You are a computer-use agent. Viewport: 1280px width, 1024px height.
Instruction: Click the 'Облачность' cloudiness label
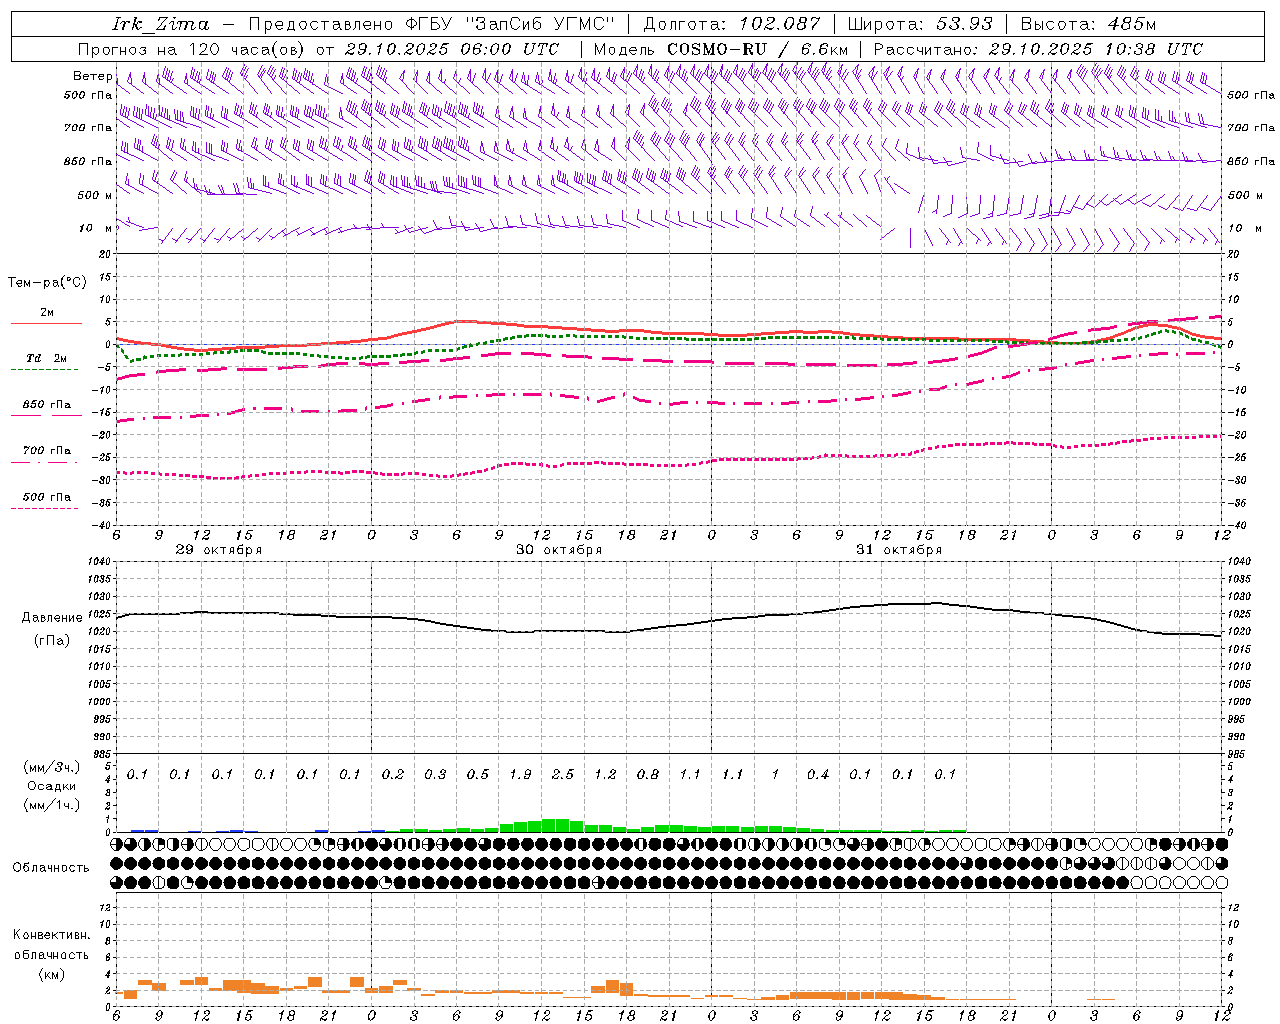(x=51, y=867)
